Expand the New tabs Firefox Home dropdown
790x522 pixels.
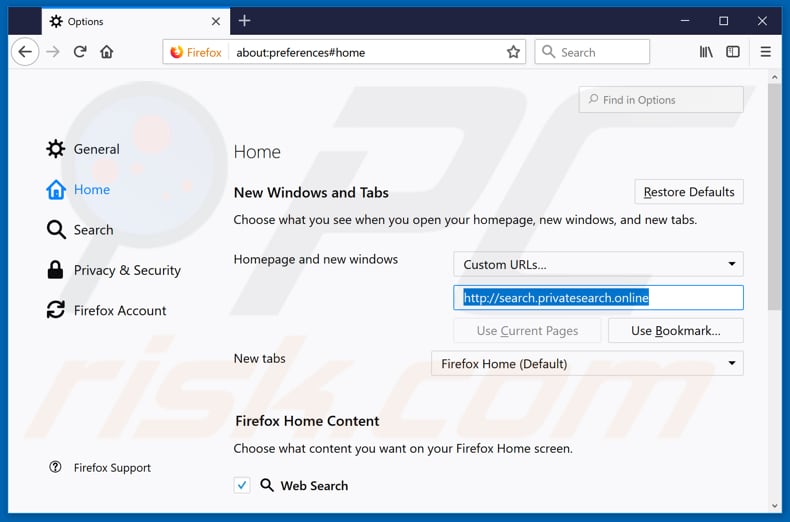coord(587,363)
